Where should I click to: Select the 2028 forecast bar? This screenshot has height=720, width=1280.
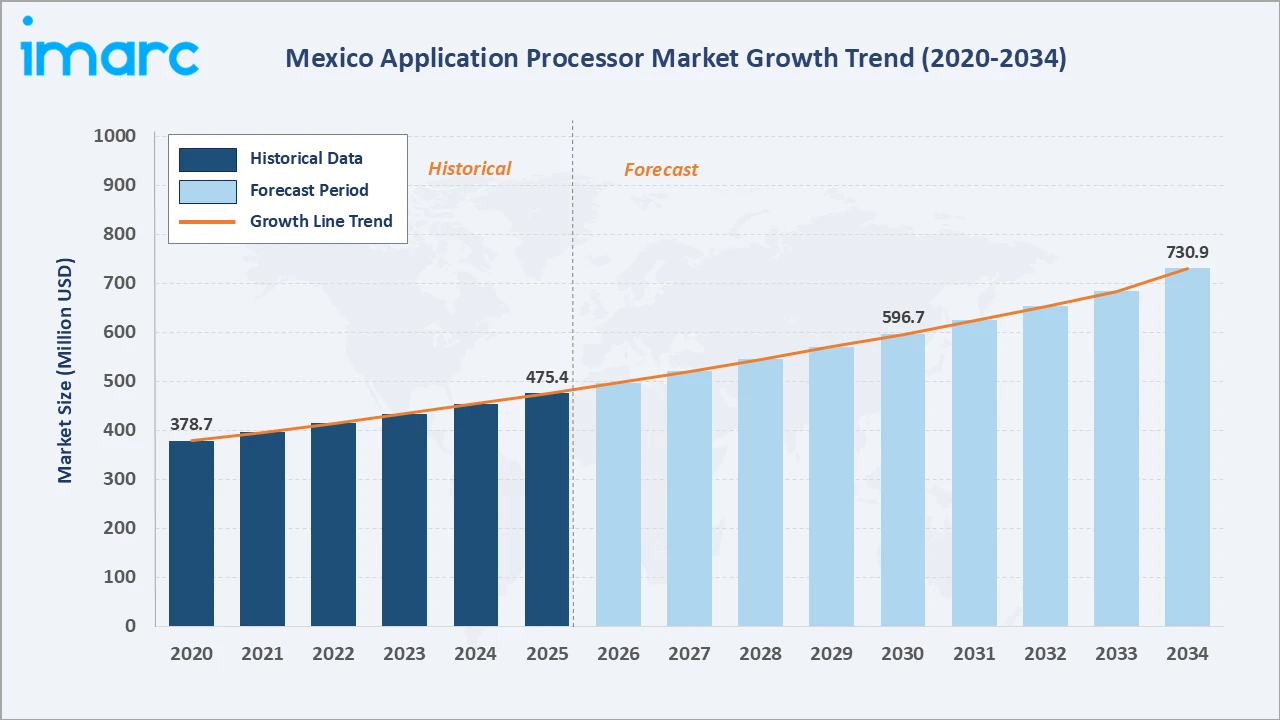click(x=761, y=492)
